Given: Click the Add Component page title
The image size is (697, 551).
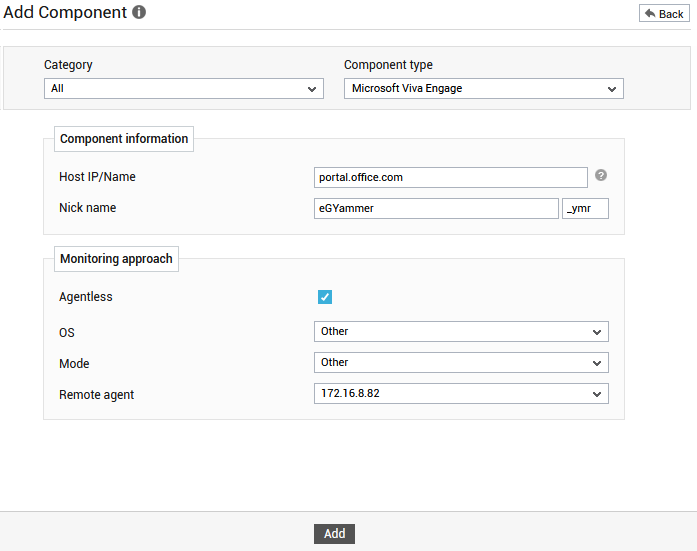Looking at the screenshot, I should [x=65, y=12].
